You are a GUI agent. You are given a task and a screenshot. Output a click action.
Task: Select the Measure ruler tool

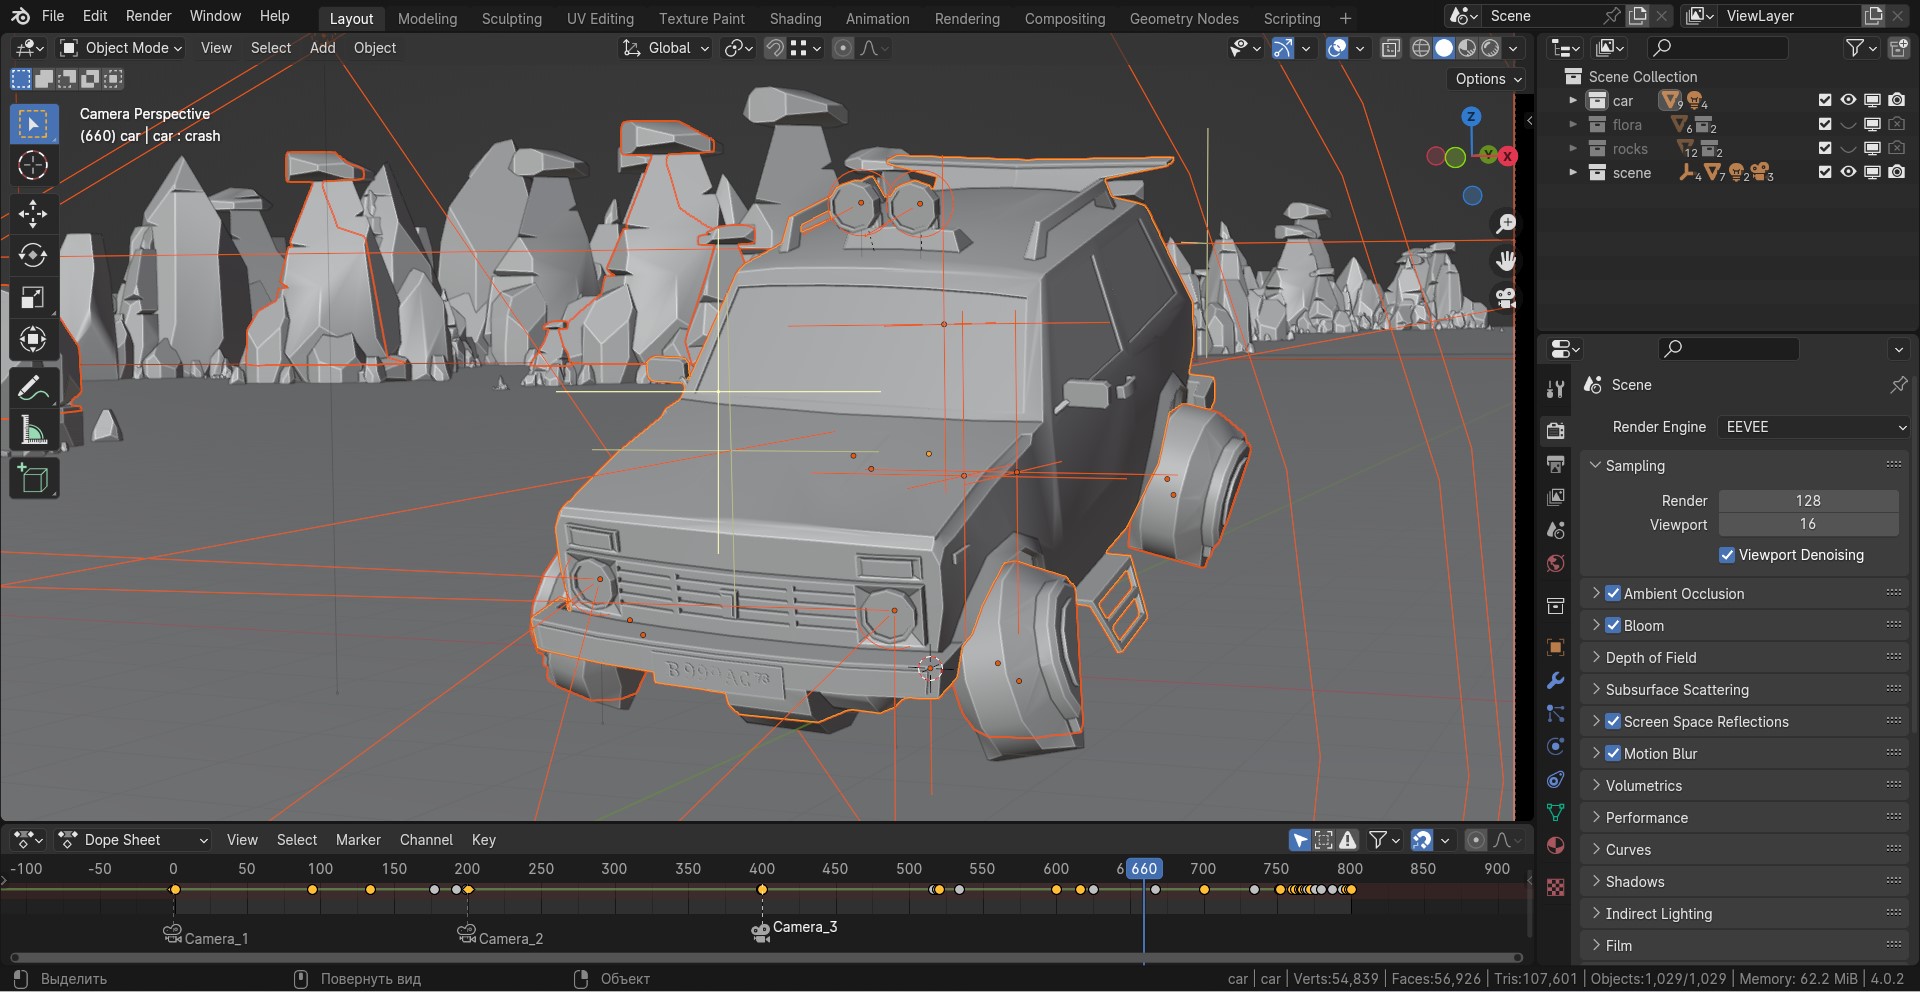point(33,431)
